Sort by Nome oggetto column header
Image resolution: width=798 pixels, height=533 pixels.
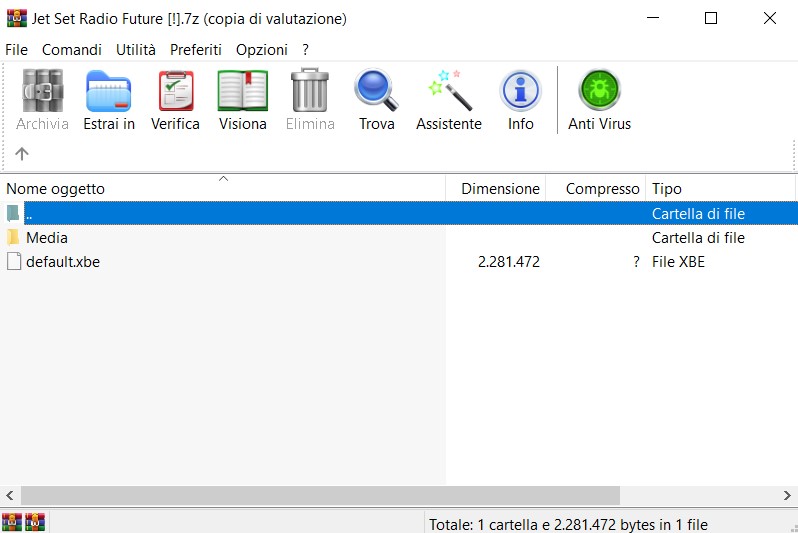223,188
